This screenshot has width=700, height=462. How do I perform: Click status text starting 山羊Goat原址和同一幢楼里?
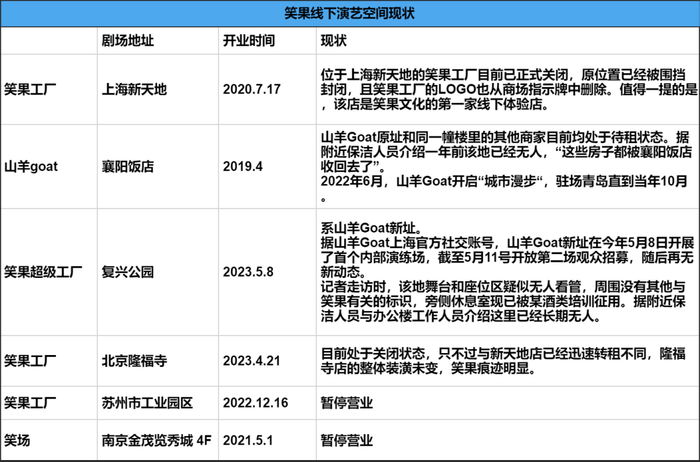506,166
